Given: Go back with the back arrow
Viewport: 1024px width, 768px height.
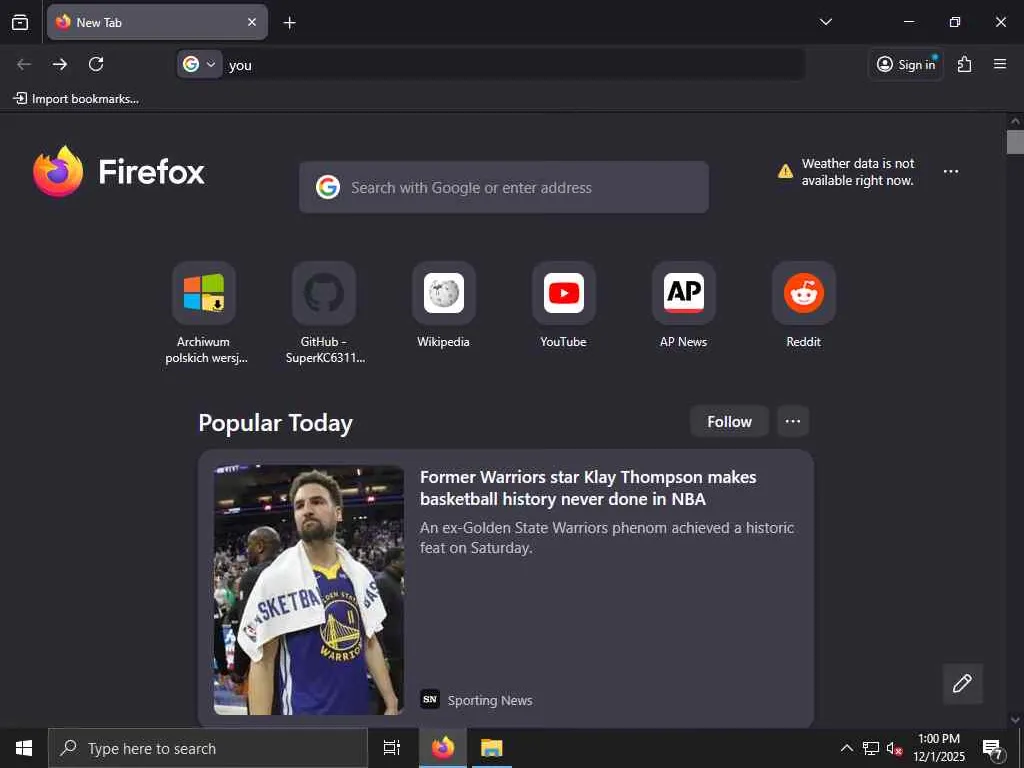Looking at the screenshot, I should 24,64.
